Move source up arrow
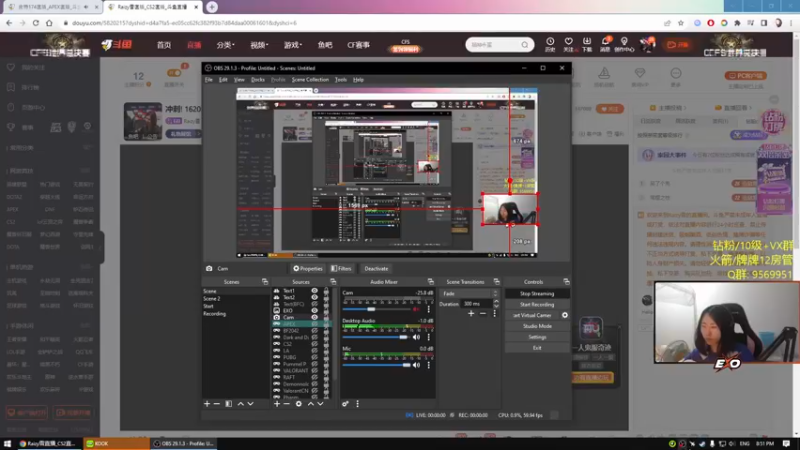The width and height of the screenshot is (800, 450). click(310, 404)
